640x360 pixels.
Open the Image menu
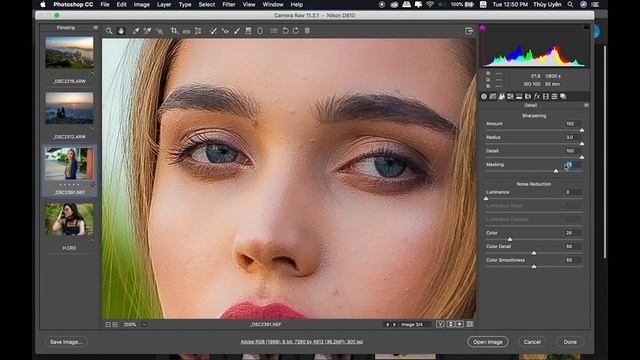pyautogui.click(x=142, y=4)
